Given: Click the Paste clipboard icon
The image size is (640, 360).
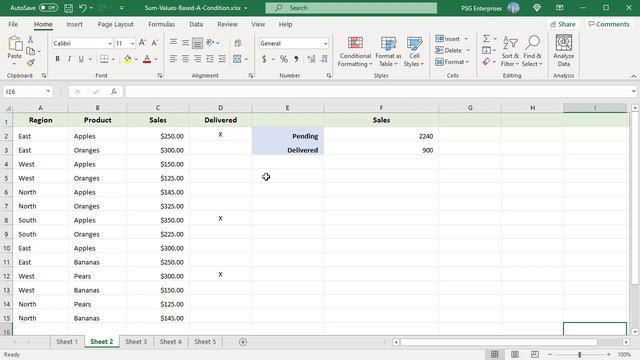Looking at the screenshot, I should (15, 44).
